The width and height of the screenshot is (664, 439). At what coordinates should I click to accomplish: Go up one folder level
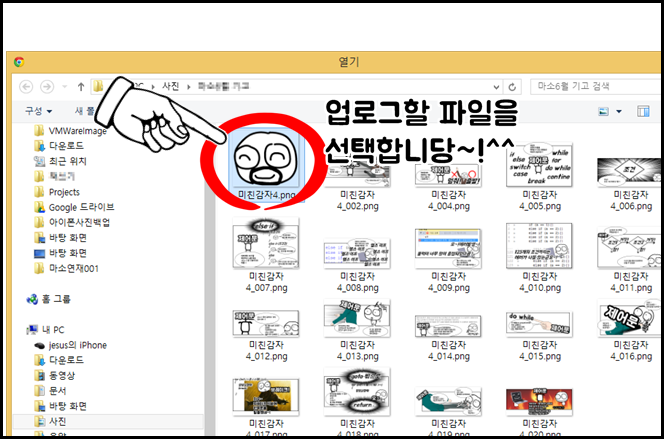click(81, 87)
